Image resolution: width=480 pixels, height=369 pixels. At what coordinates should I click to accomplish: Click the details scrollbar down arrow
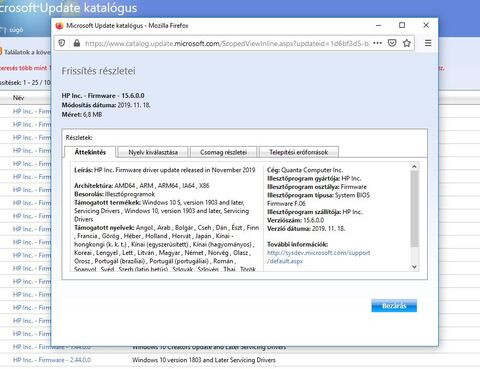pos(414,267)
